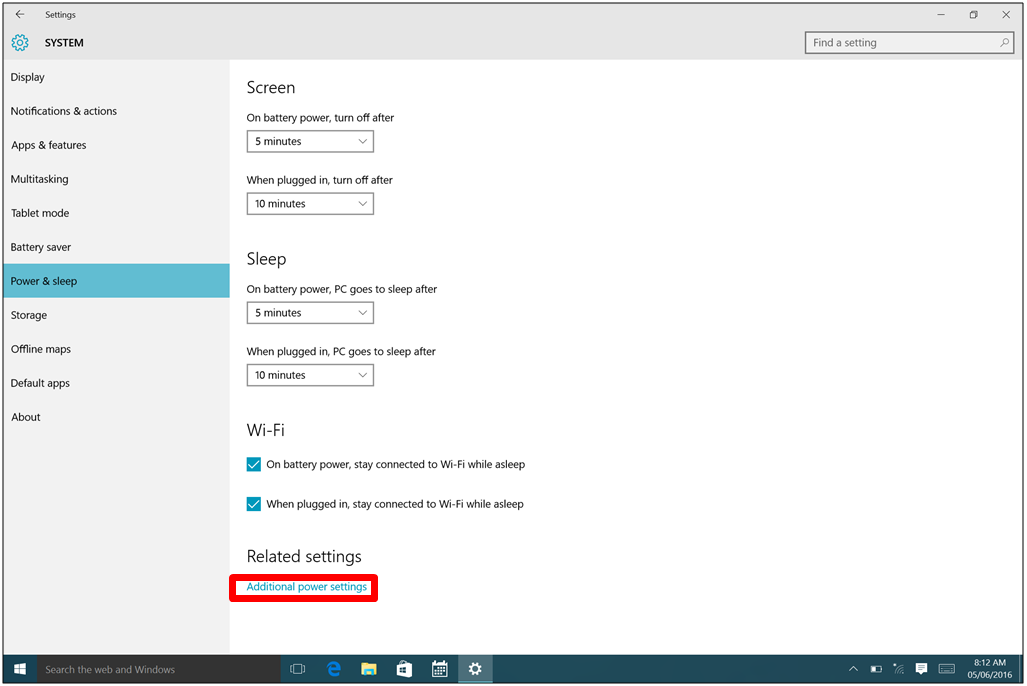Open the Action Center notification icon
The width and height of the screenshot is (1027, 686).
922,669
